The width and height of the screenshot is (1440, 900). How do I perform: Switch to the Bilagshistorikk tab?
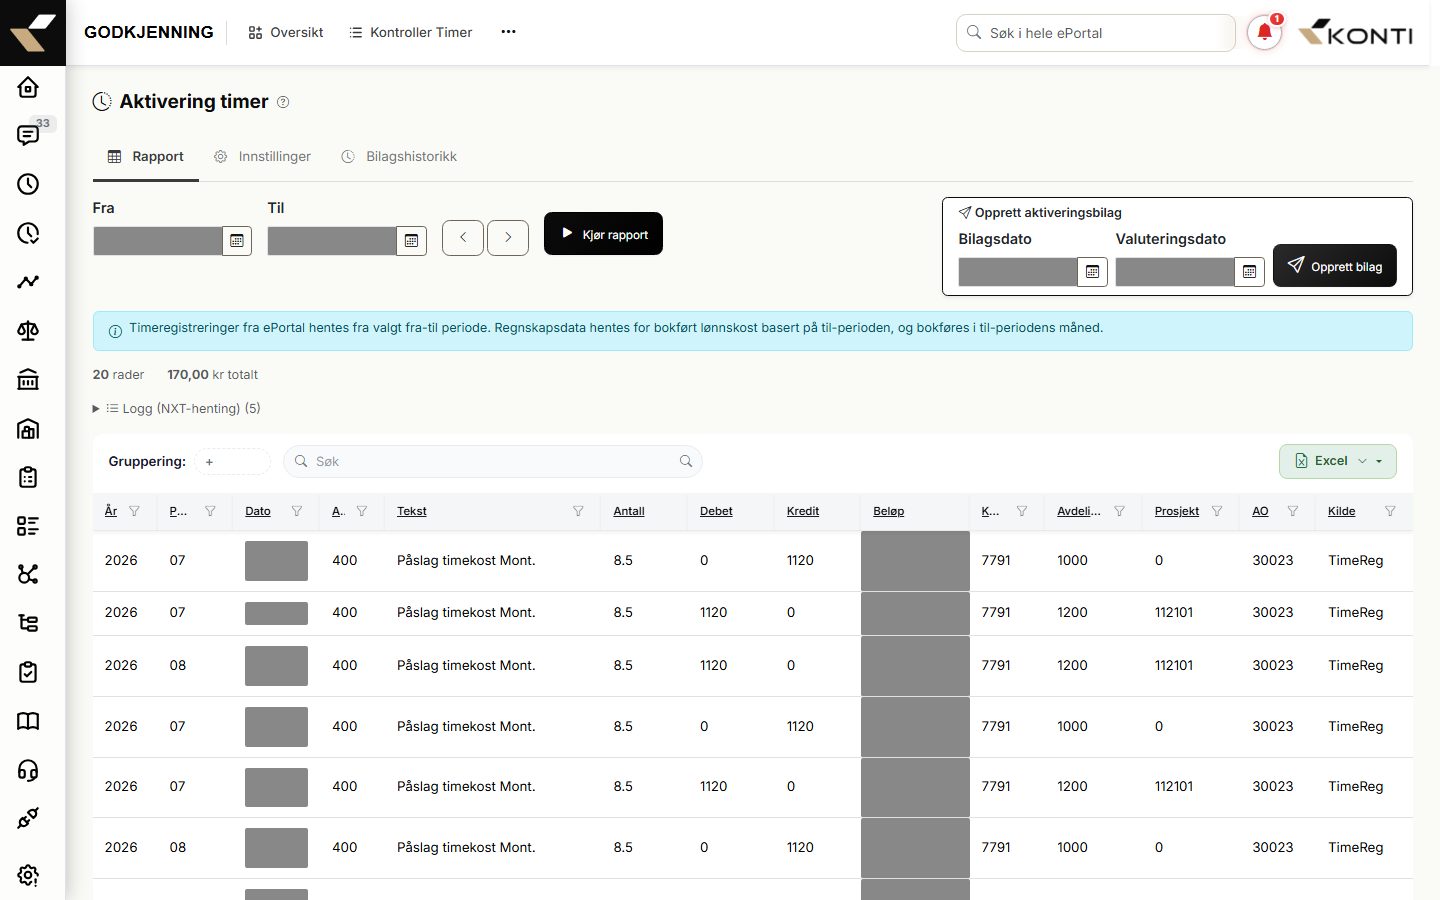399,157
